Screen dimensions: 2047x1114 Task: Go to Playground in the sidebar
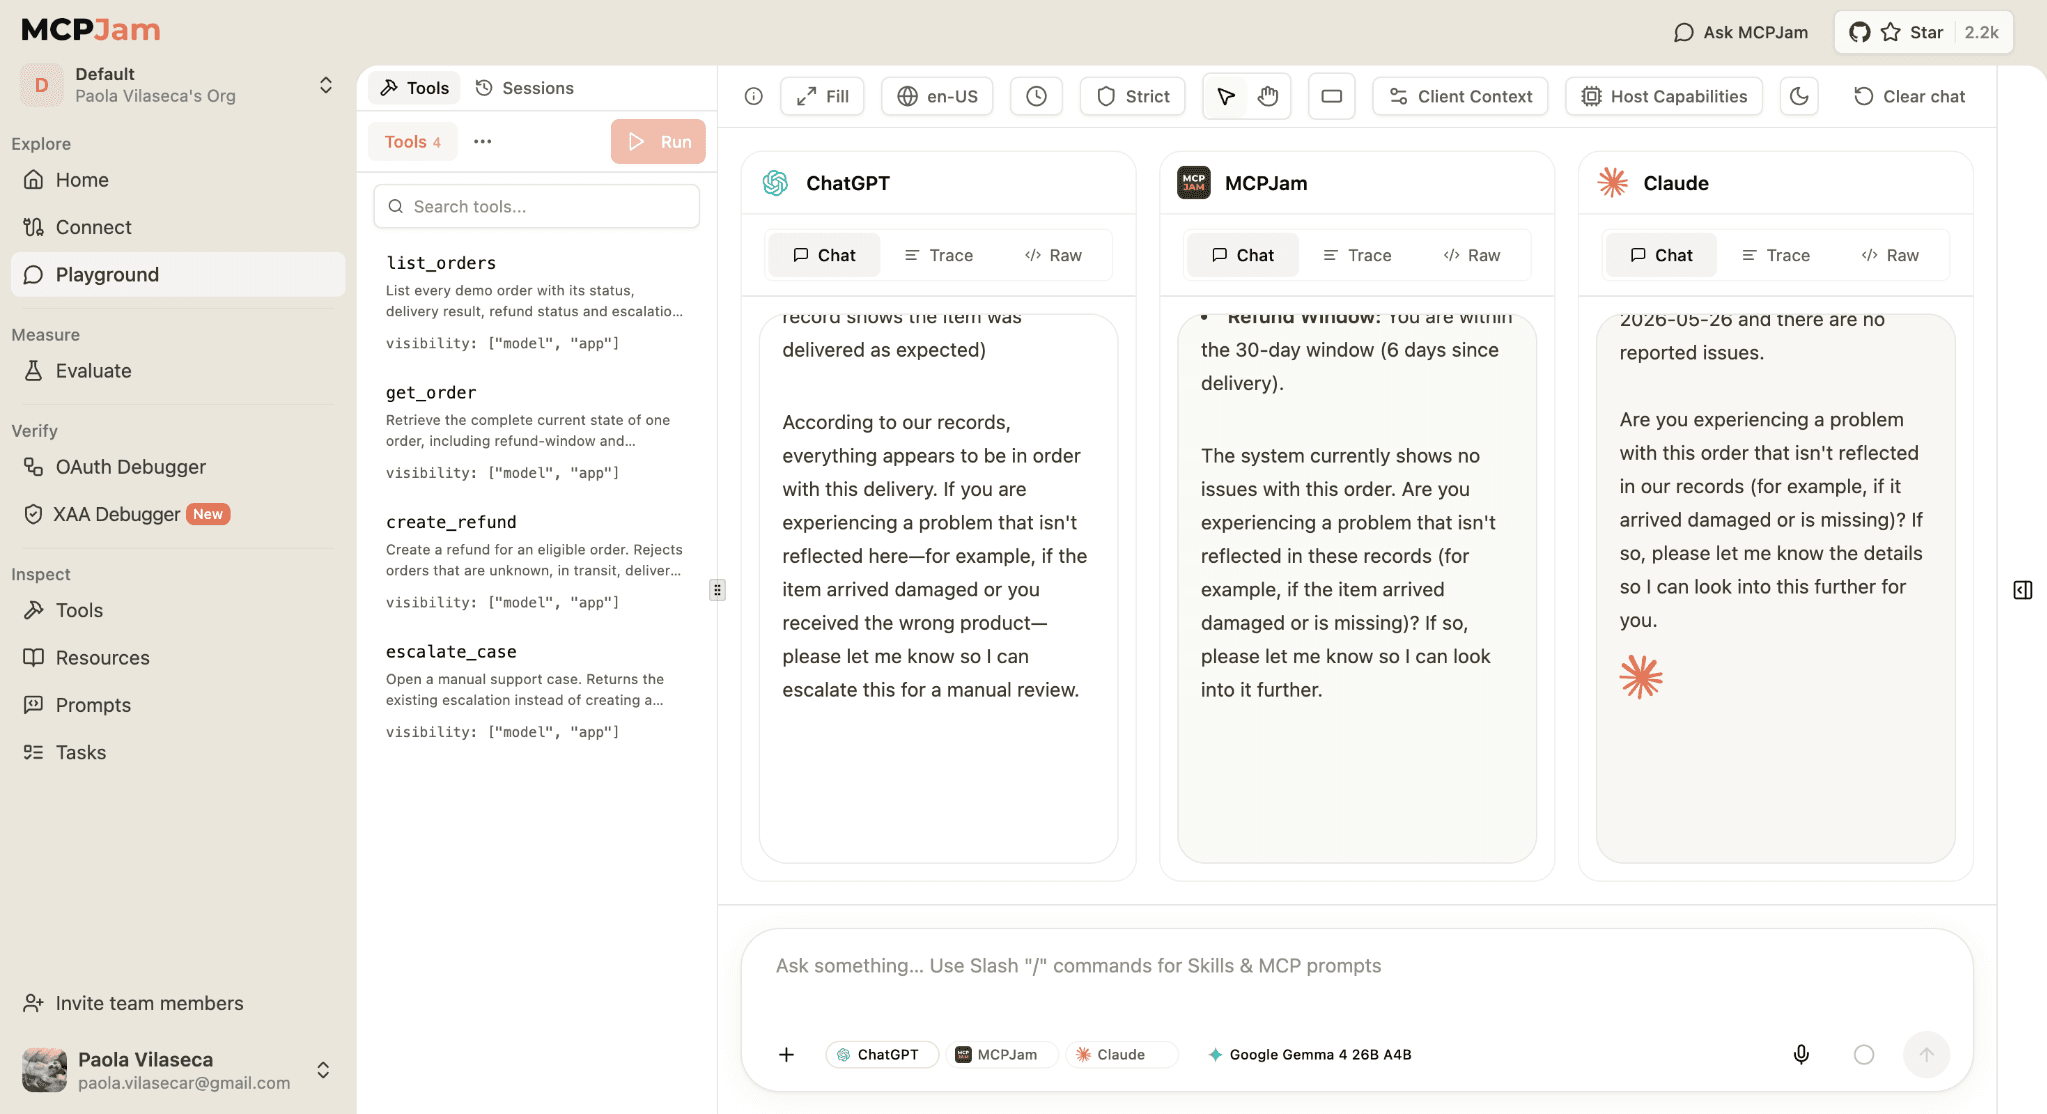click(x=178, y=274)
